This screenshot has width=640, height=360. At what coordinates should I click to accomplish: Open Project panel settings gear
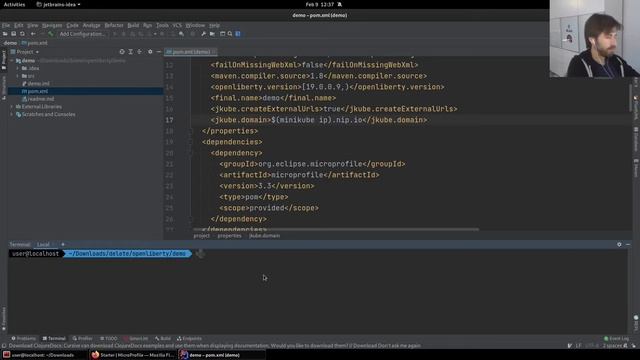pyautogui.click(x=150, y=52)
